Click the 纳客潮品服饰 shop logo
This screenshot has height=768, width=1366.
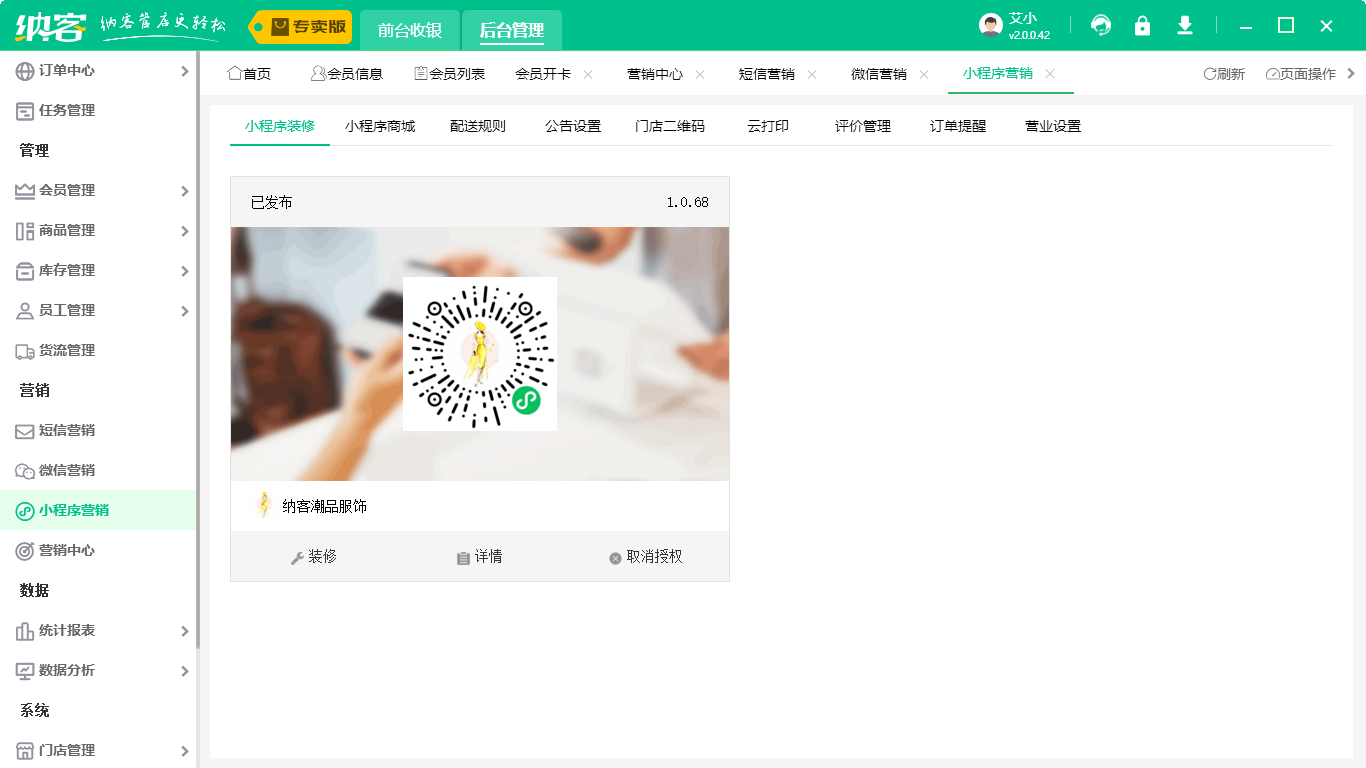264,505
